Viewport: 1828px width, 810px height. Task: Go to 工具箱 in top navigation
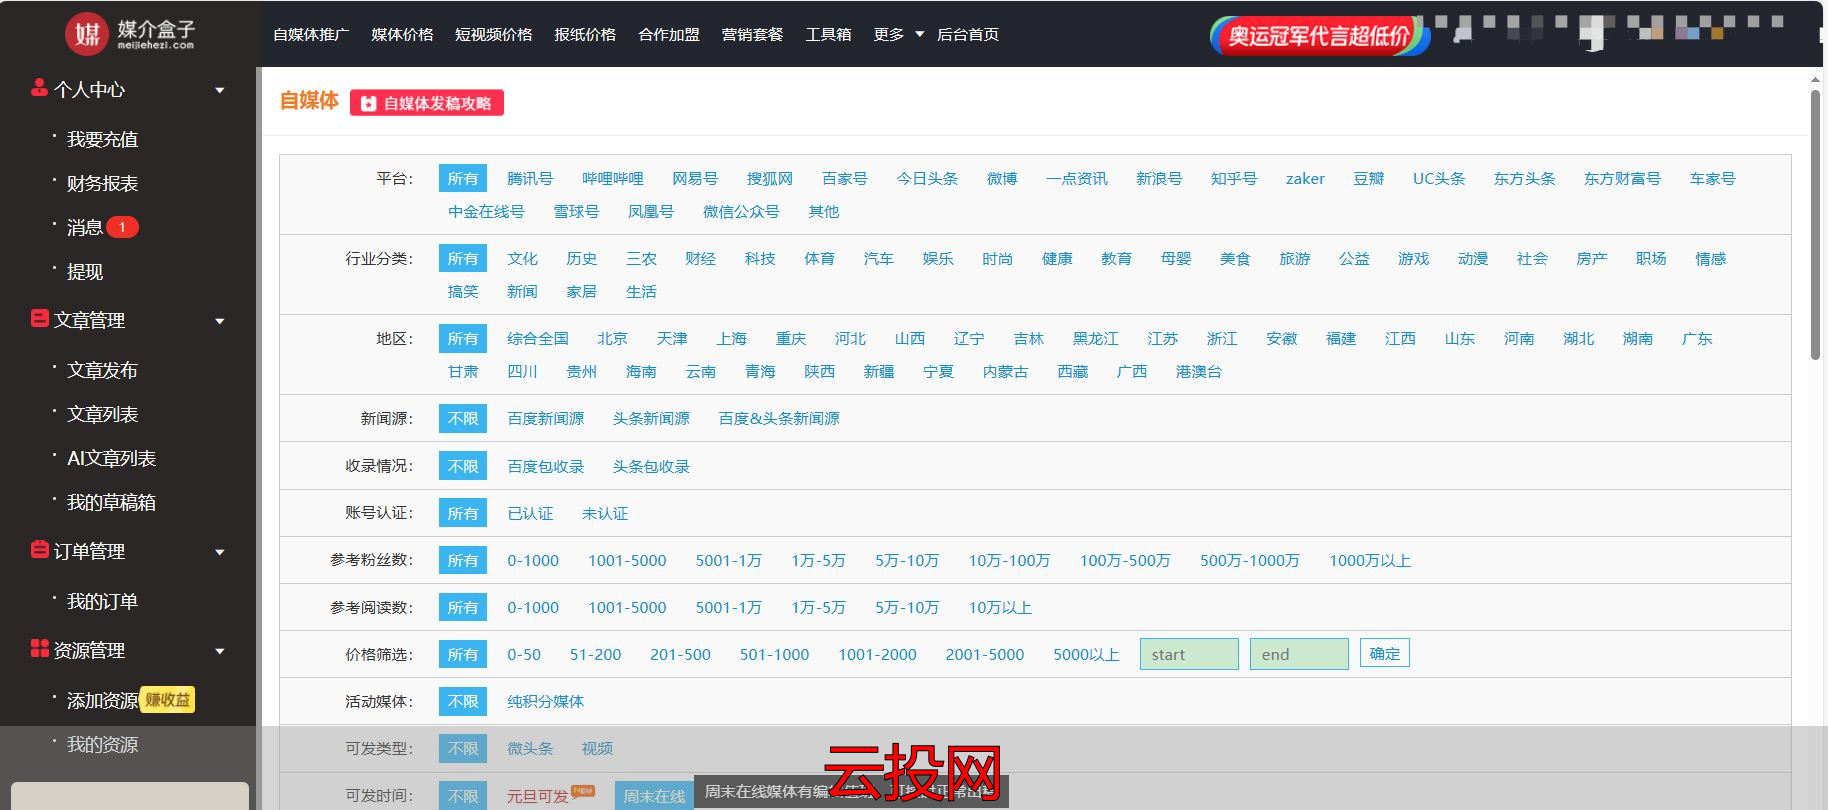point(828,34)
